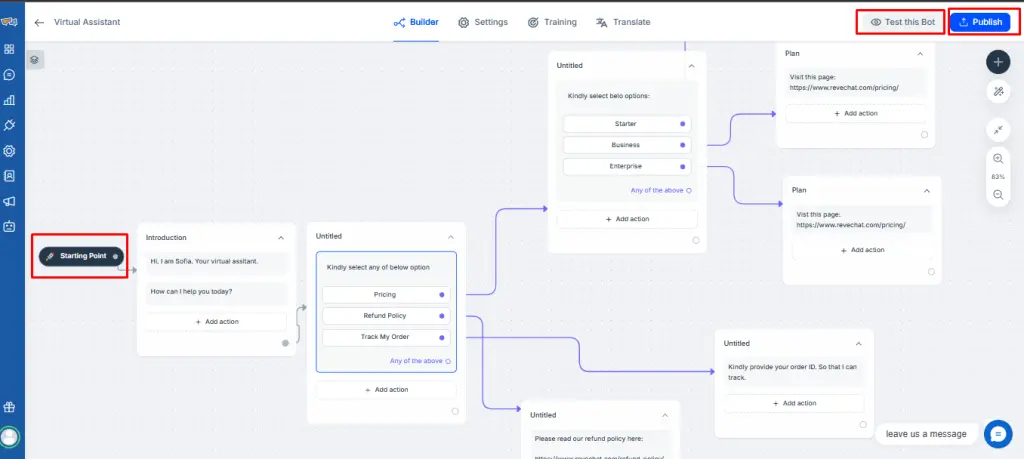Switch to the Builder tab
The width and height of the screenshot is (1024, 459).
click(416, 22)
